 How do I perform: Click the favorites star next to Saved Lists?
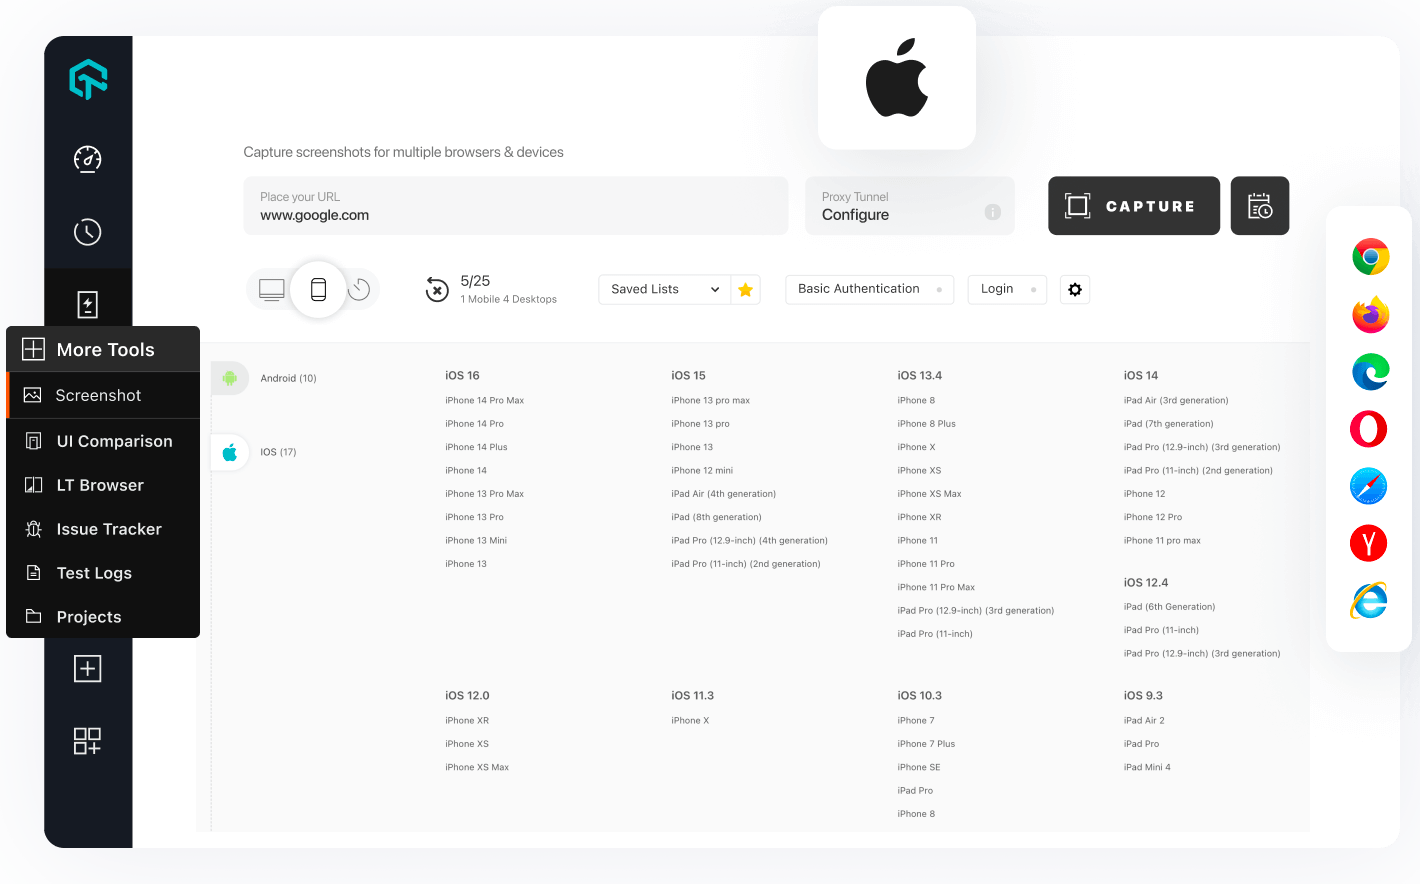click(x=745, y=289)
